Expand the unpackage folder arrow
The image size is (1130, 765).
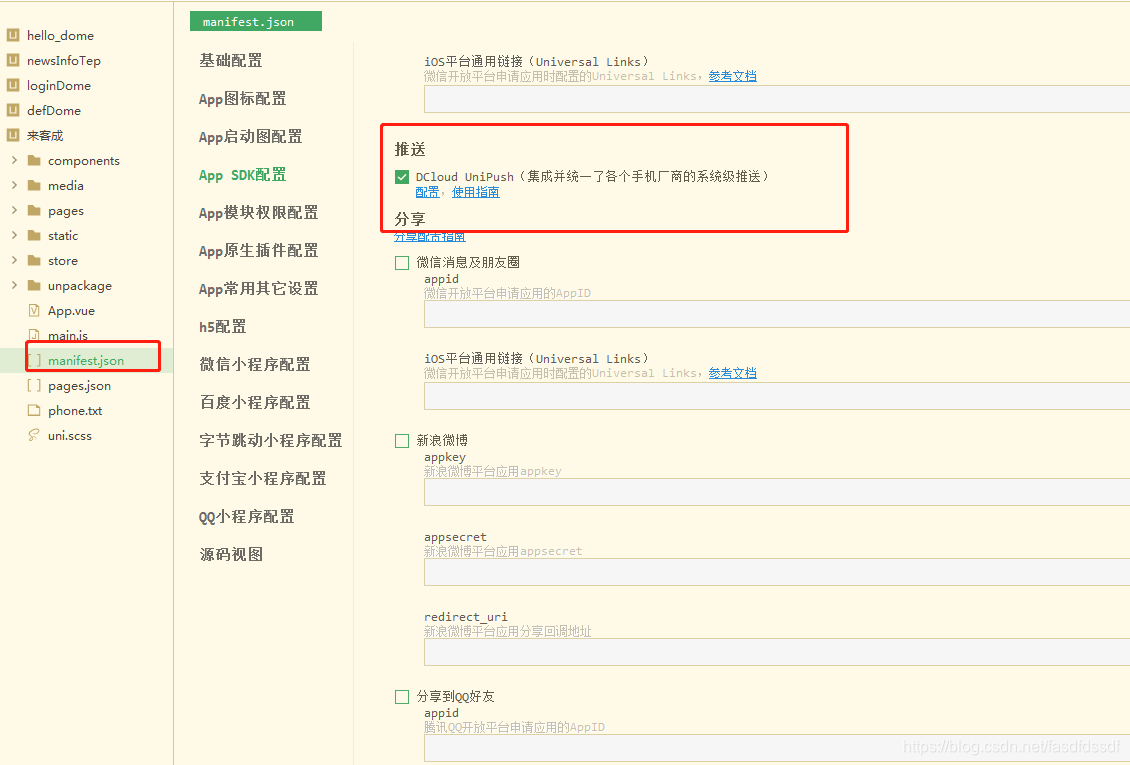[x=14, y=285]
